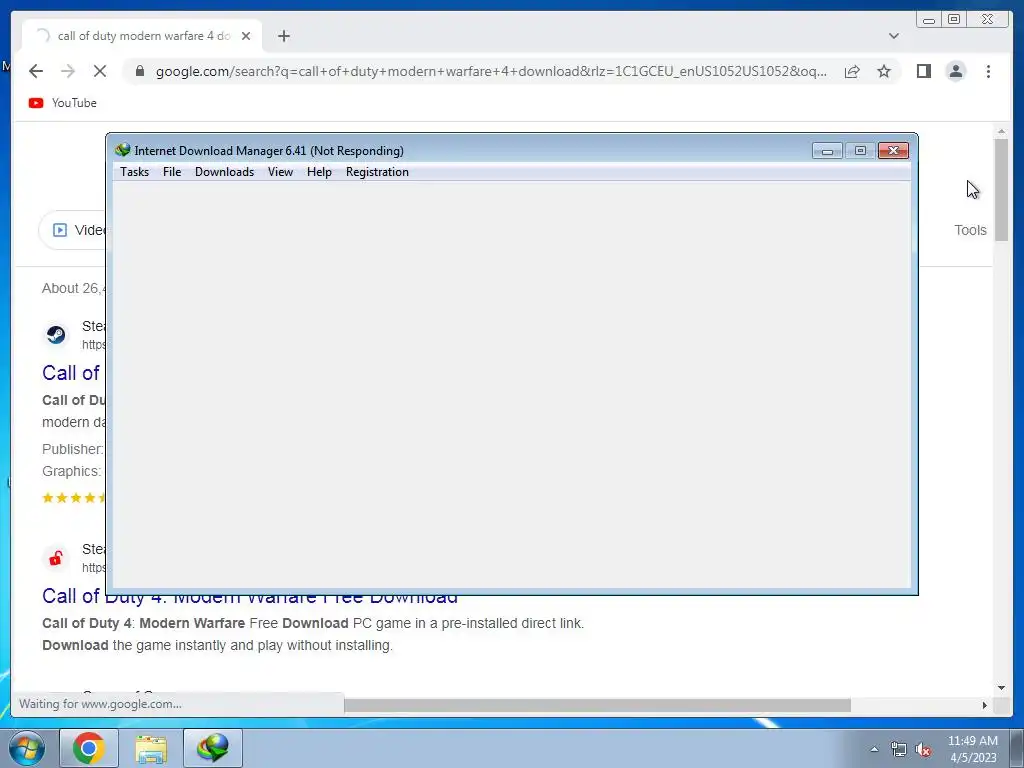Bookmark this tab with the star icon

click(x=884, y=71)
